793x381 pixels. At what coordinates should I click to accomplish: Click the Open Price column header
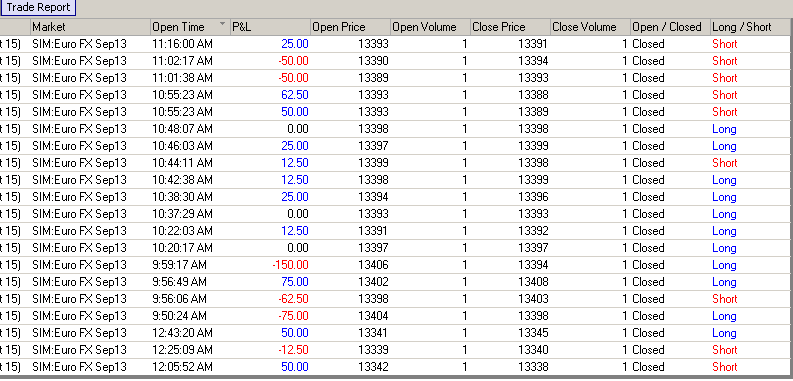click(x=350, y=27)
